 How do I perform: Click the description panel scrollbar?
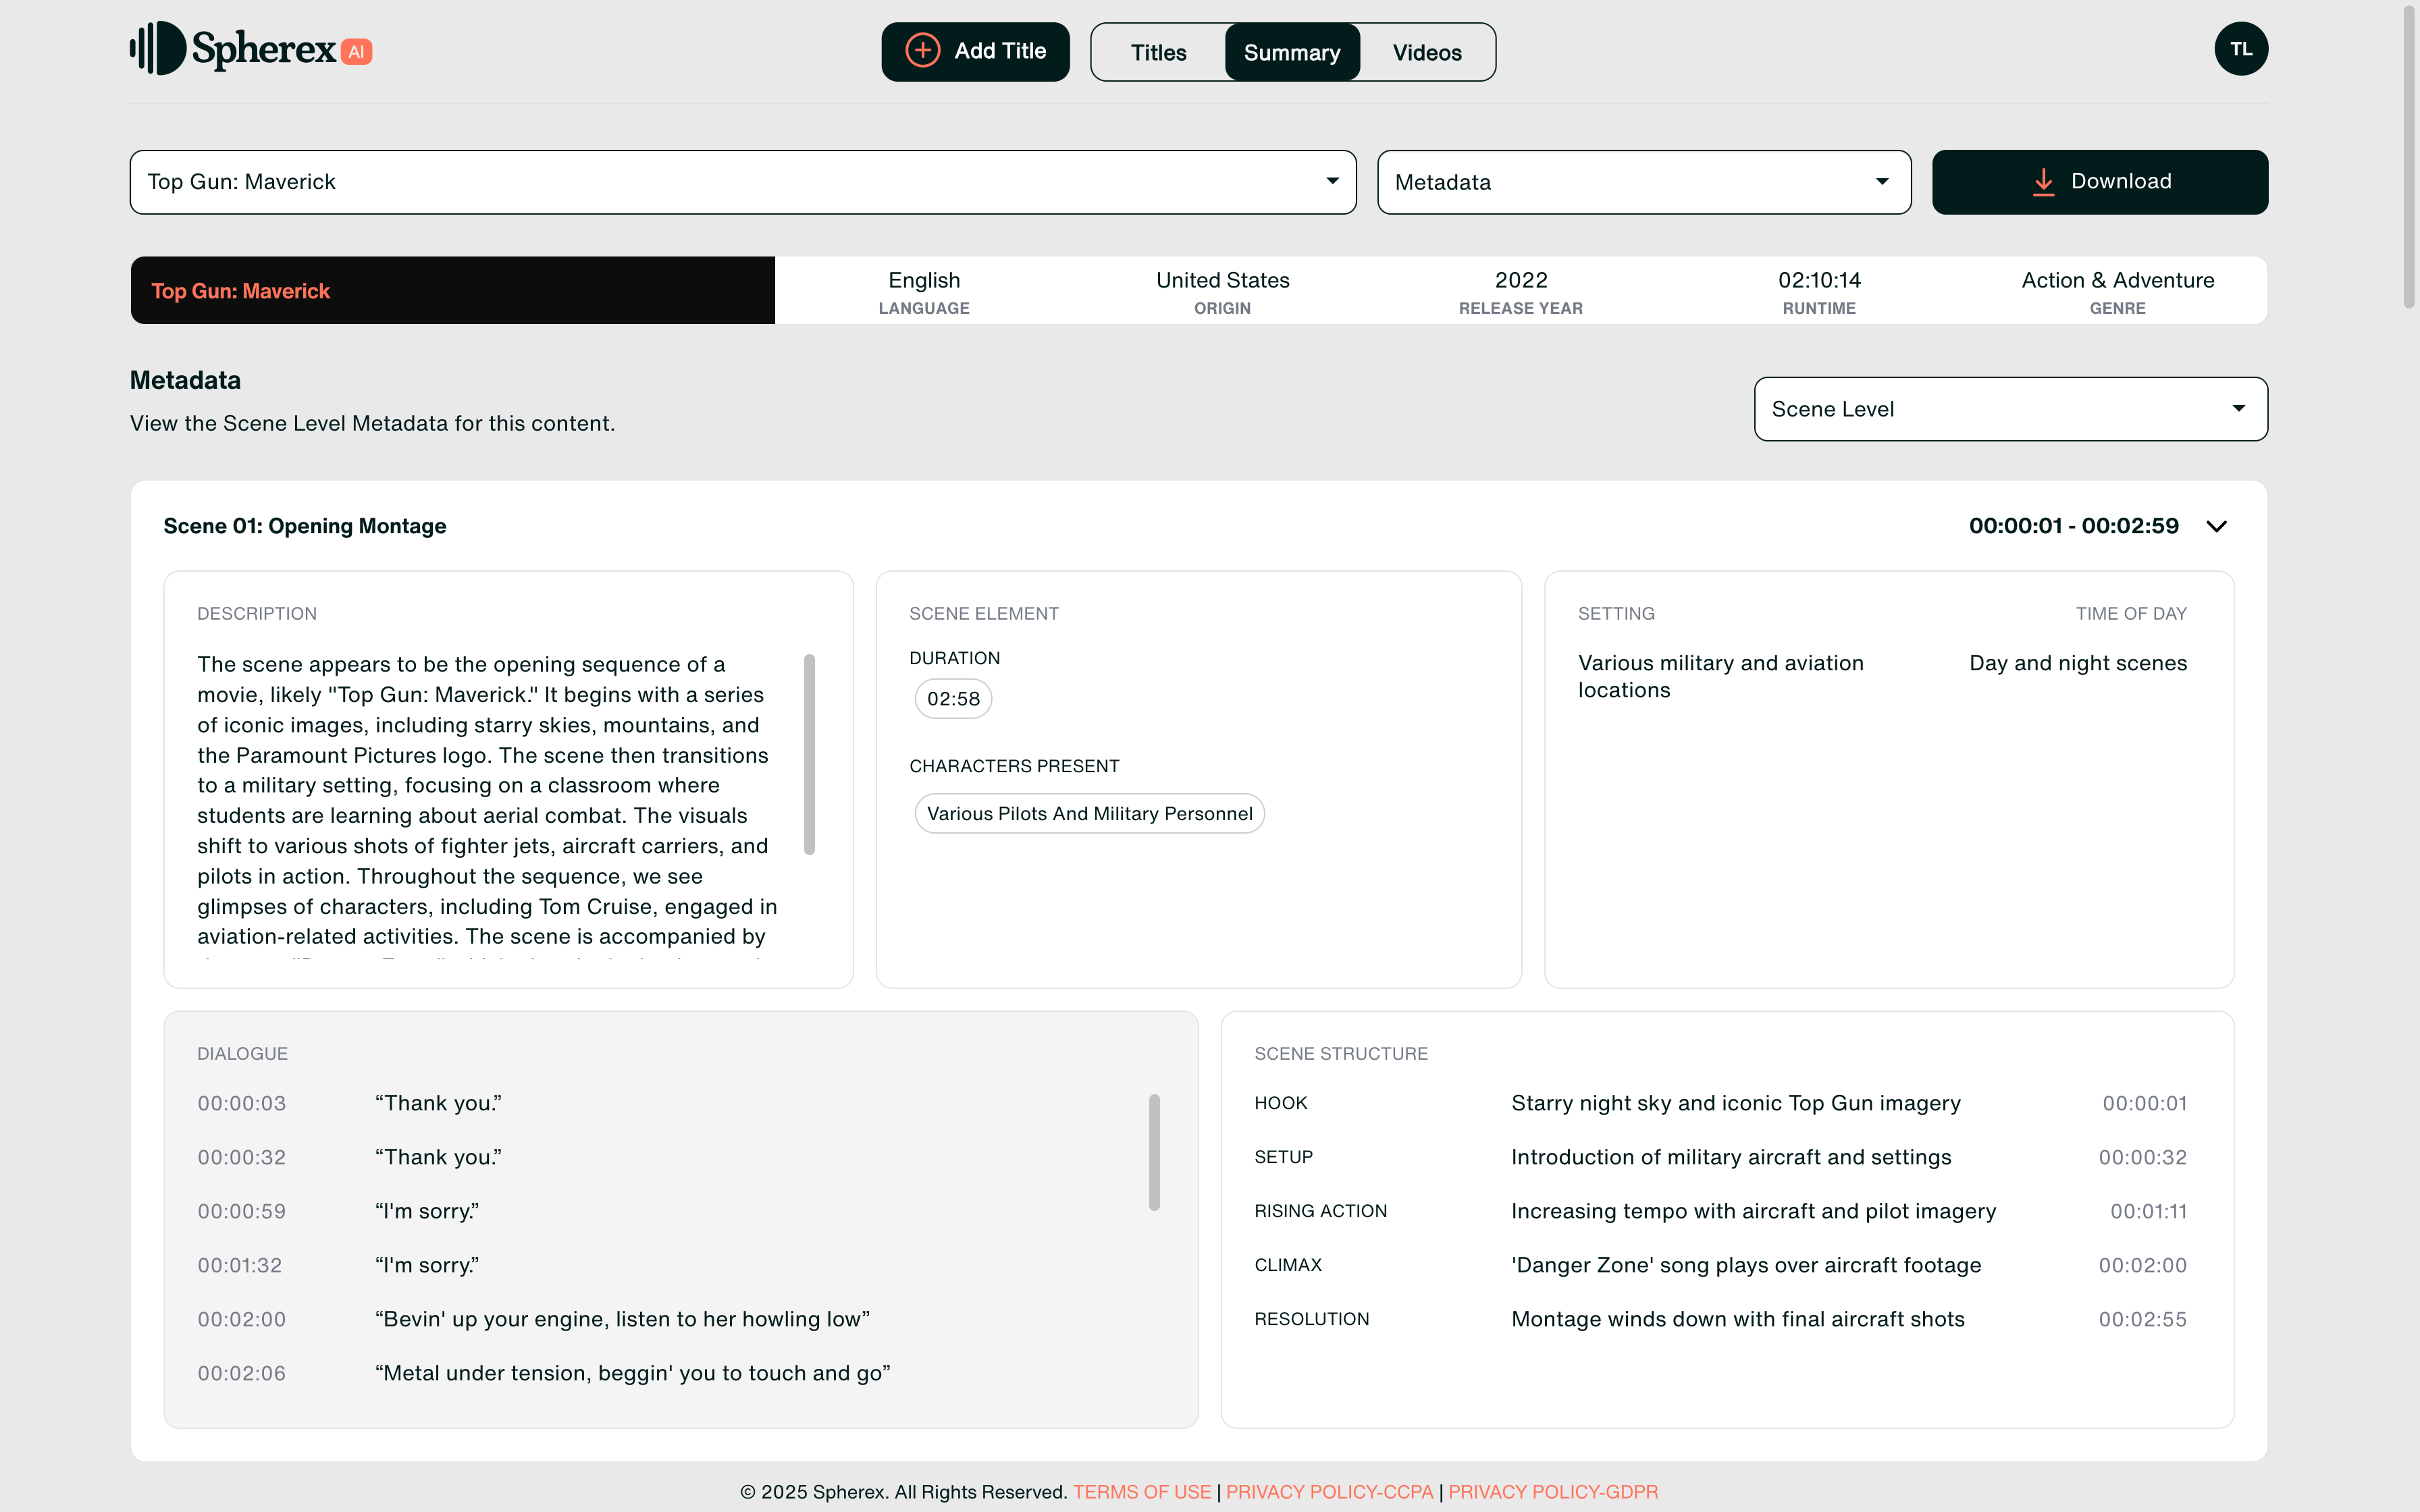pos(809,755)
